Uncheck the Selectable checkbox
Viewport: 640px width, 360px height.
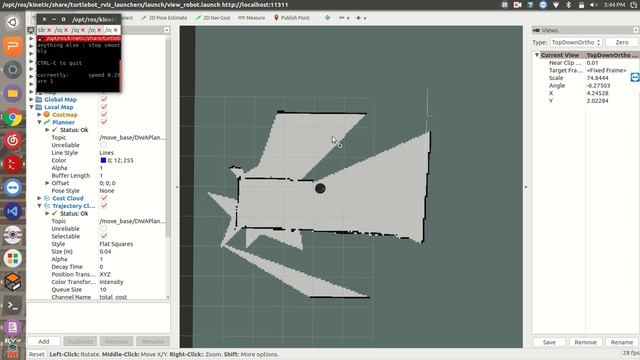point(104,236)
